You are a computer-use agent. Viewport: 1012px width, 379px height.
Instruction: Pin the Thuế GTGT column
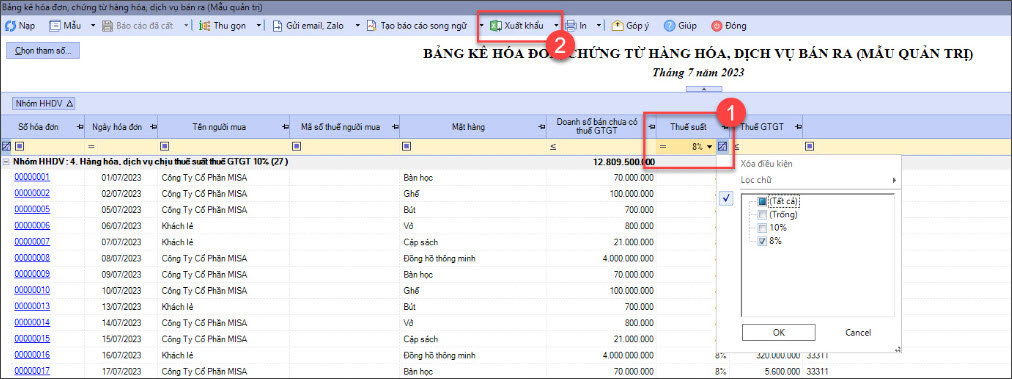(x=798, y=127)
